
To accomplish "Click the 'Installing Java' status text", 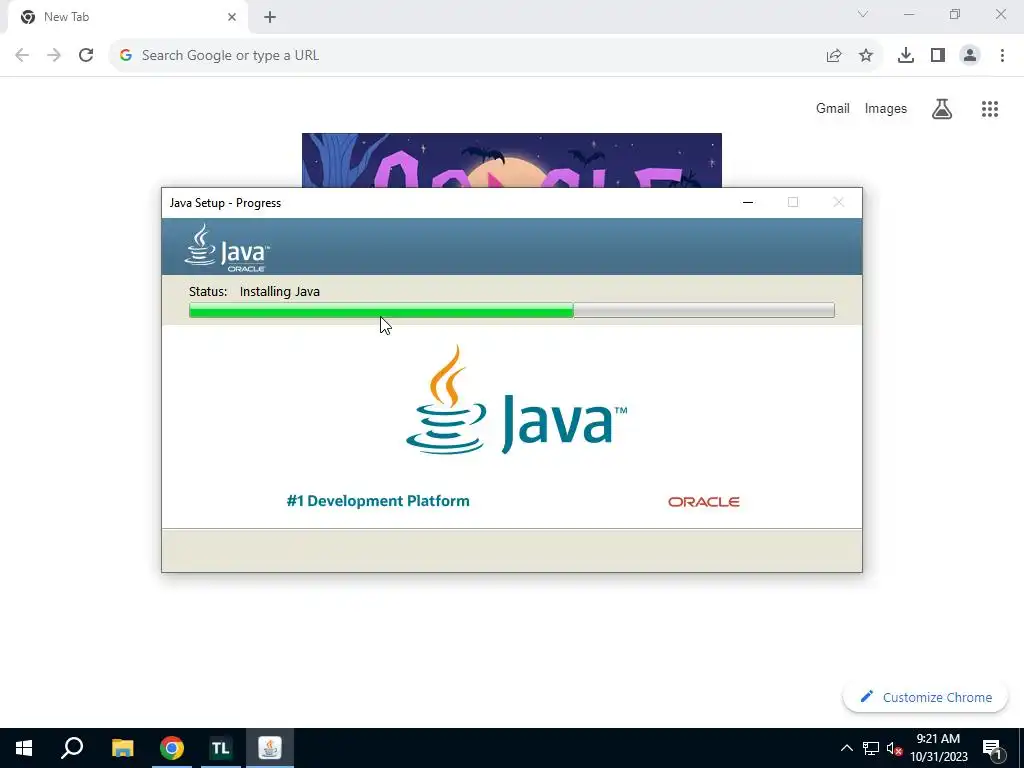I will [x=280, y=291].
